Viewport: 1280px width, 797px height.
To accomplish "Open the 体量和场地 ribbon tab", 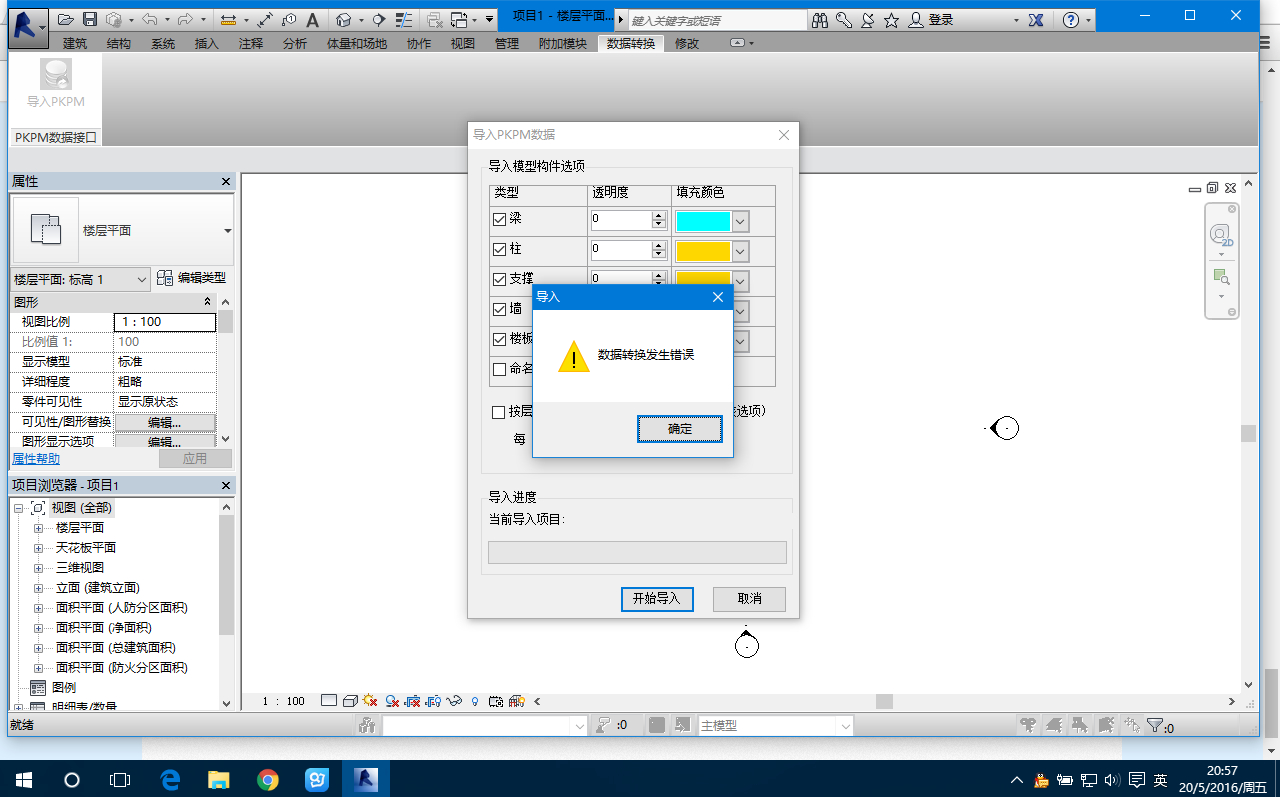I will coord(356,43).
